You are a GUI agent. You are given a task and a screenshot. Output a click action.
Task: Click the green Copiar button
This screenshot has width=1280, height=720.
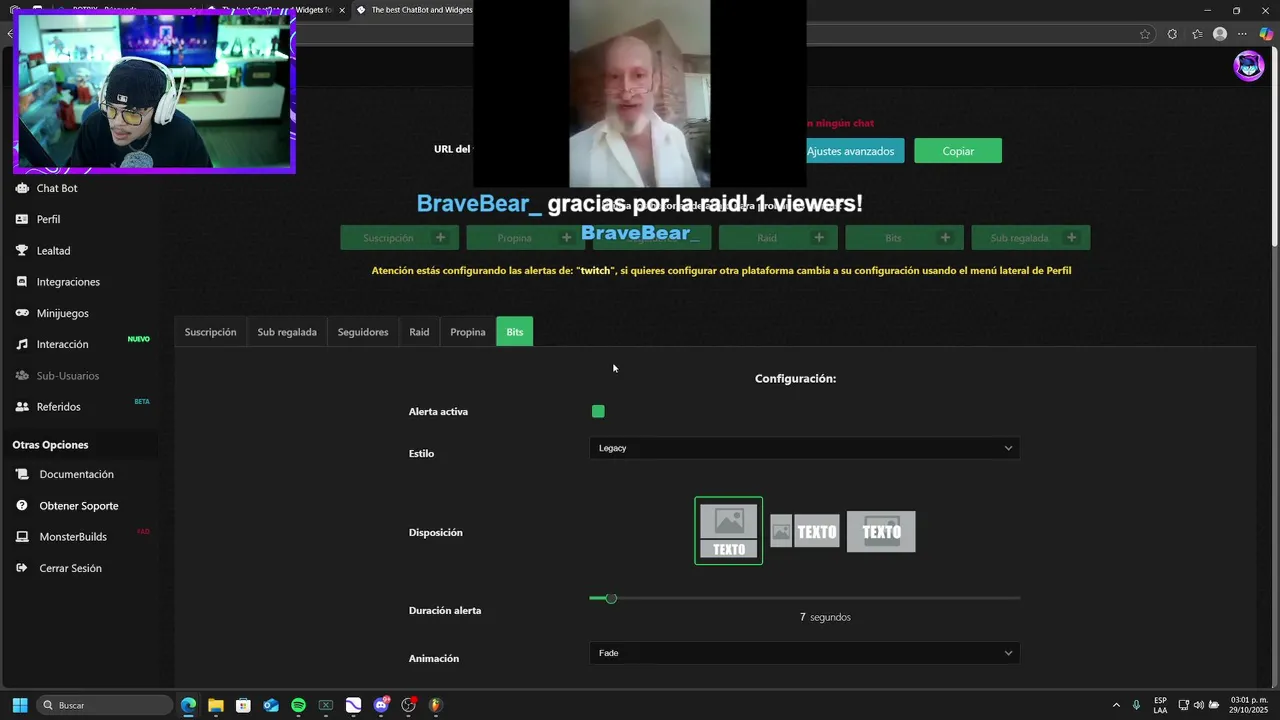tap(958, 151)
